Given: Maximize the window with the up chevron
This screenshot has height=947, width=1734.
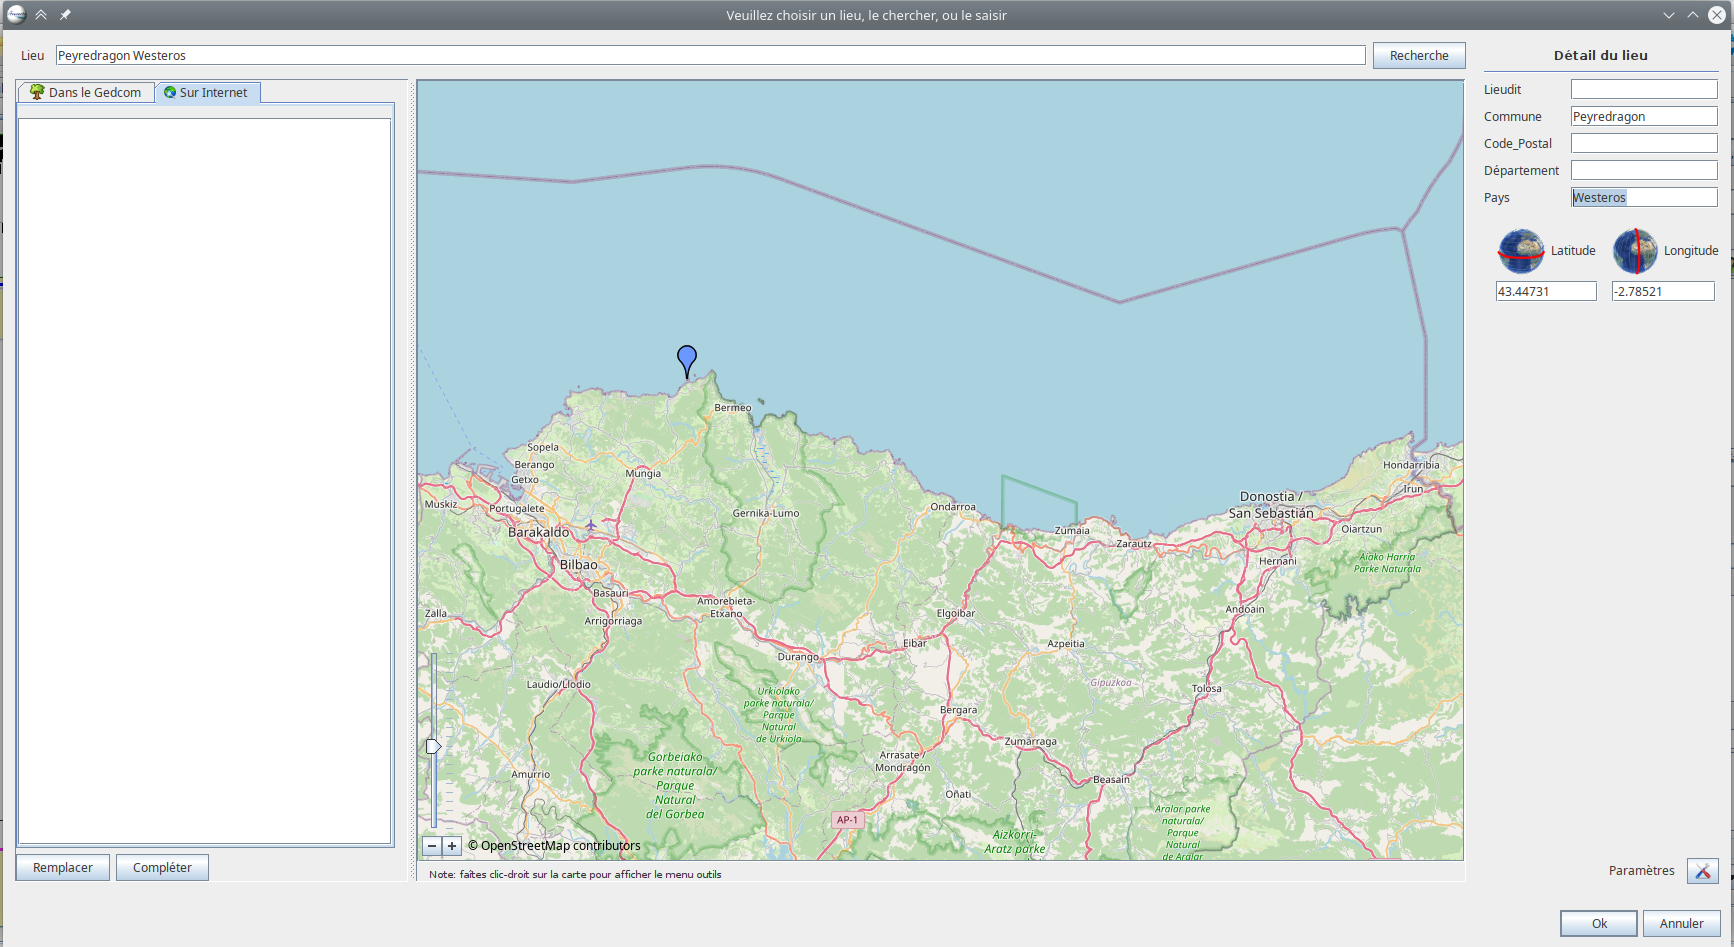Looking at the screenshot, I should pyautogui.click(x=1692, y=15).
